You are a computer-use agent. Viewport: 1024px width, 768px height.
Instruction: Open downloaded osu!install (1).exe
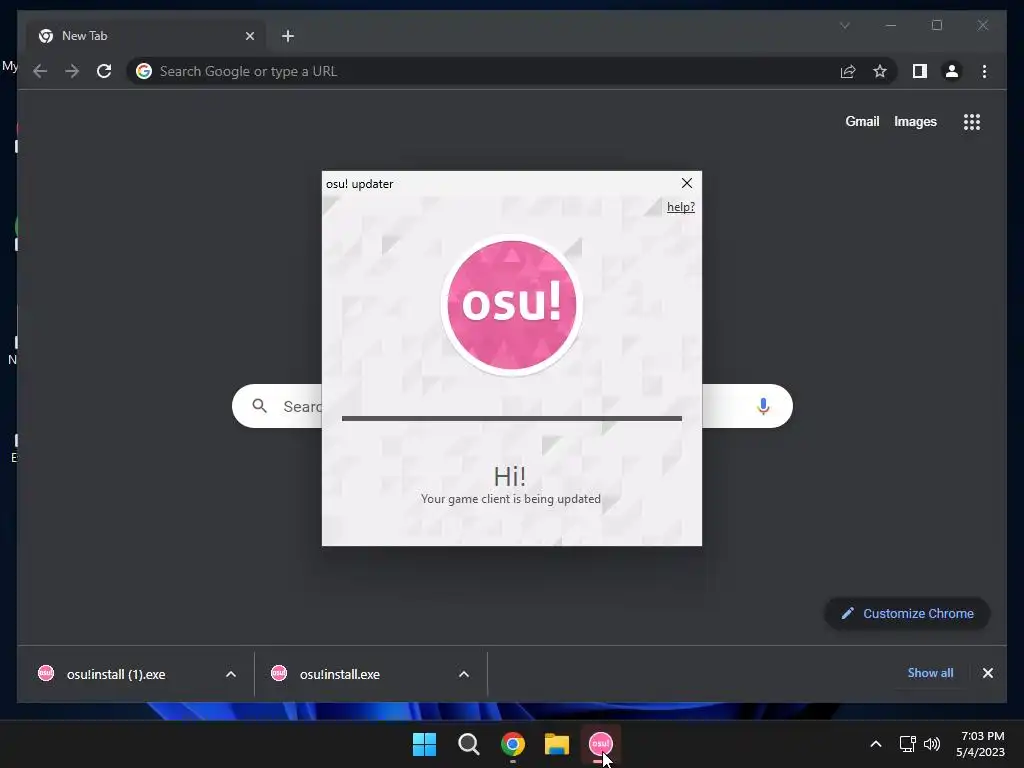tap(116, 674)
